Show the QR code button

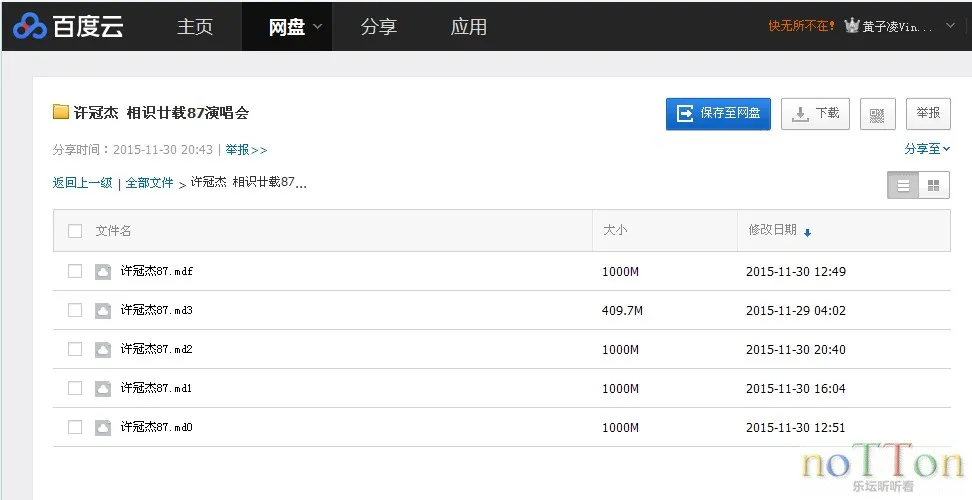tap(877, 114)
